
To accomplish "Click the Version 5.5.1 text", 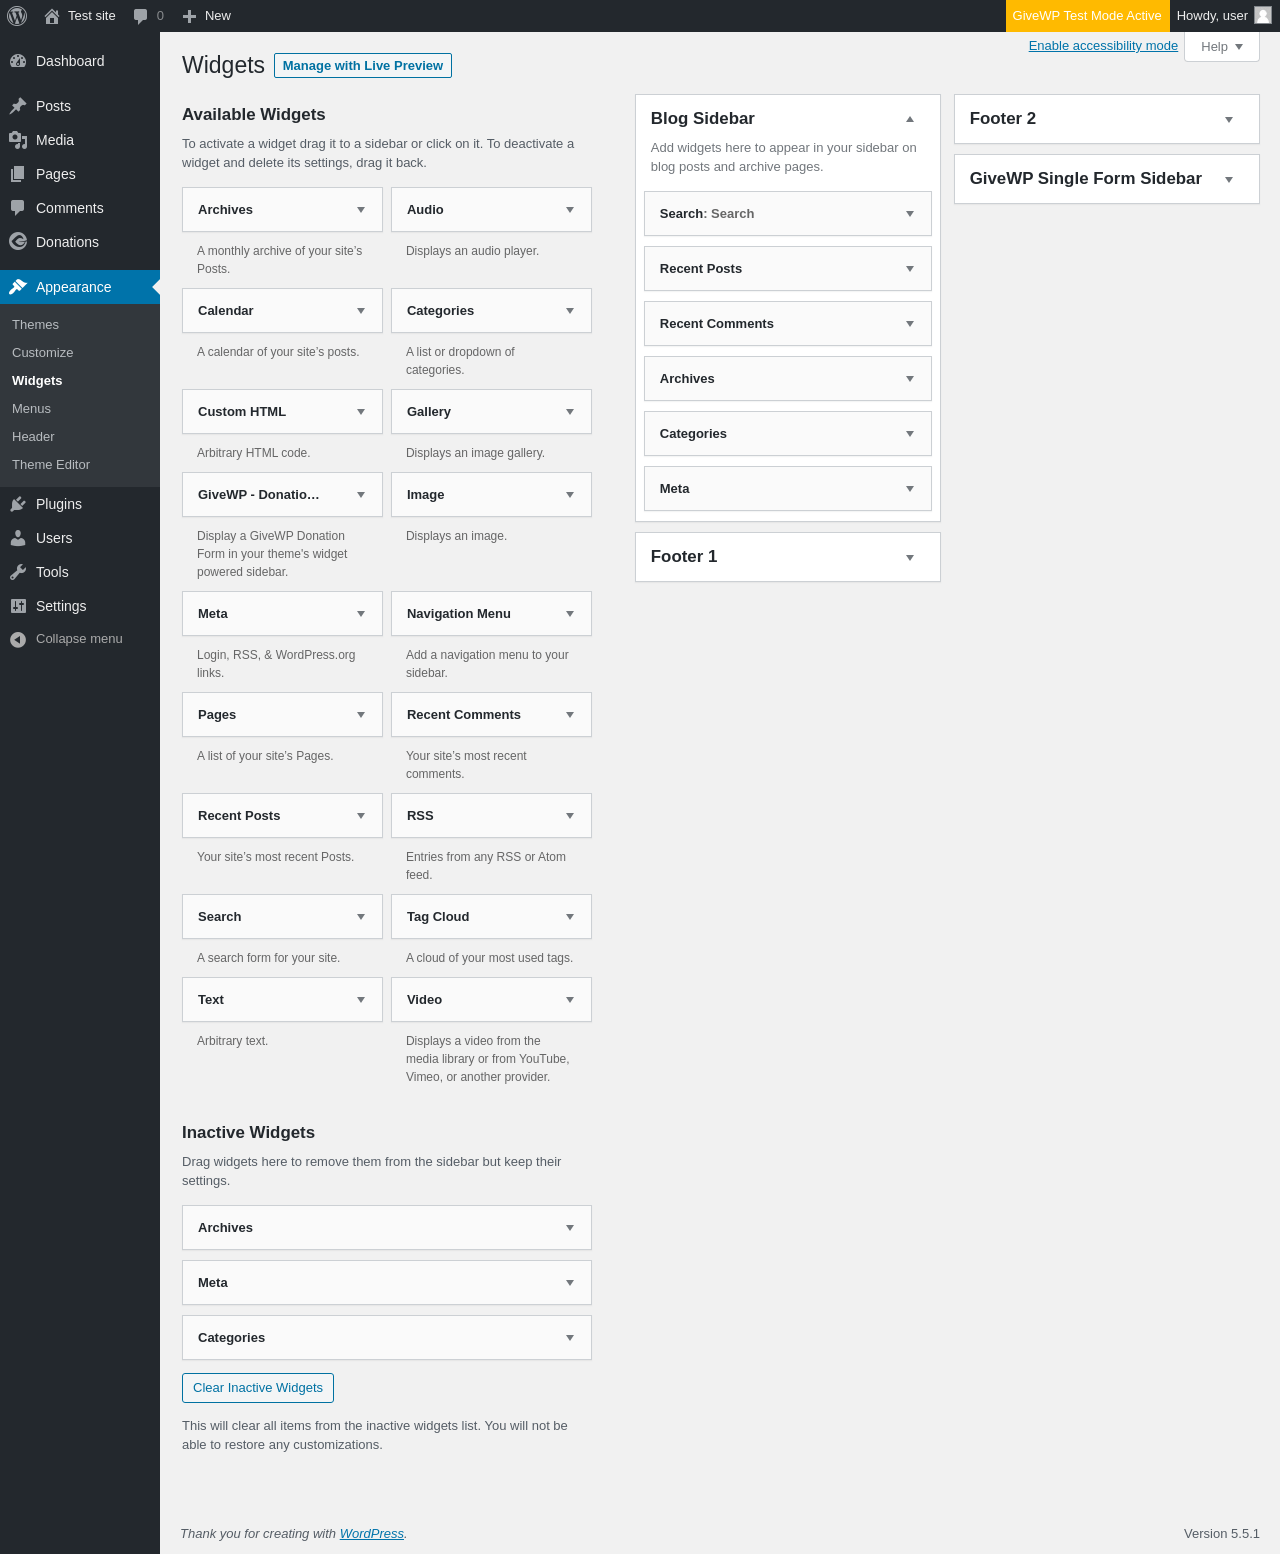I will [1221, 1534].
